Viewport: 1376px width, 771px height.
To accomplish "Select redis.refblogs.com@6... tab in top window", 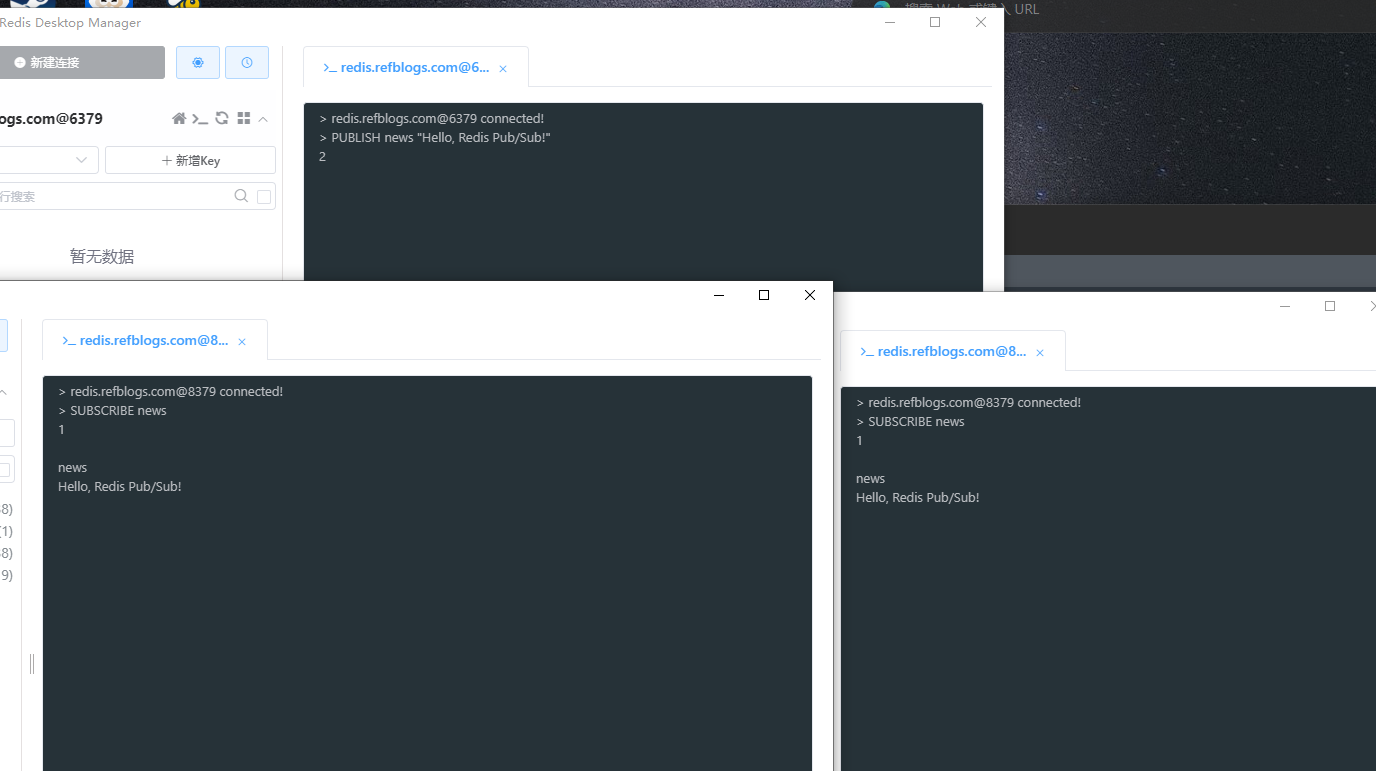I will click(x=406, y=68).
